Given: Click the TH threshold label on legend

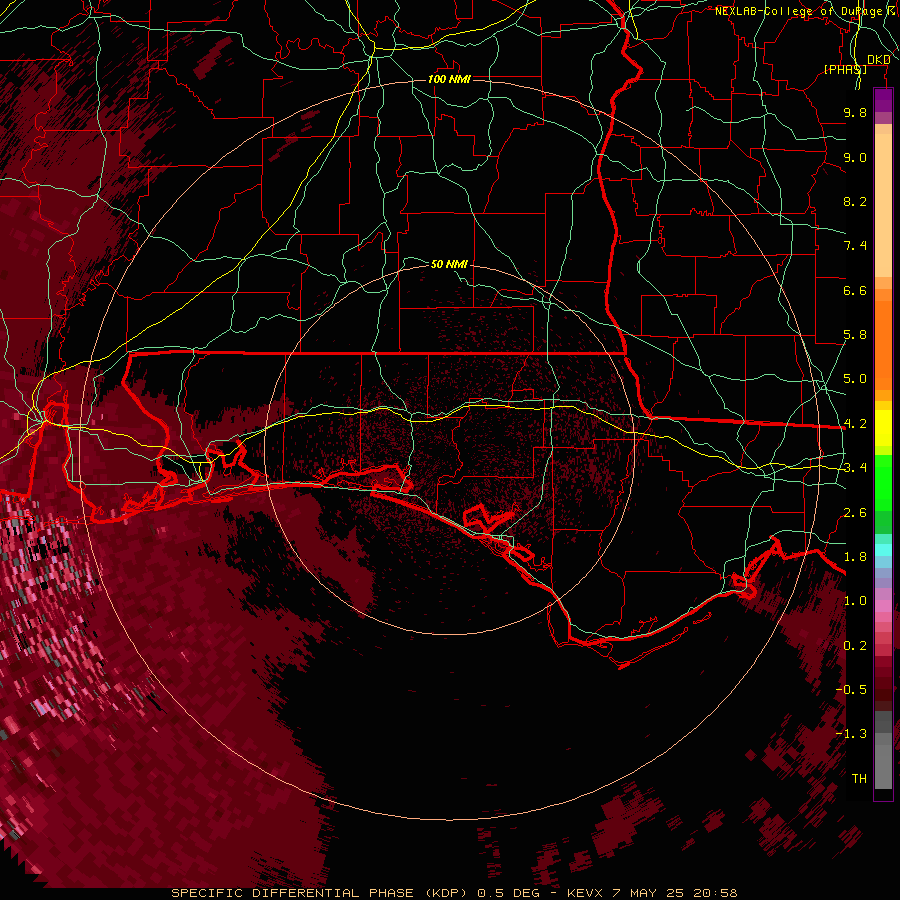Looking at the screenshot, I should coord(859,779).
